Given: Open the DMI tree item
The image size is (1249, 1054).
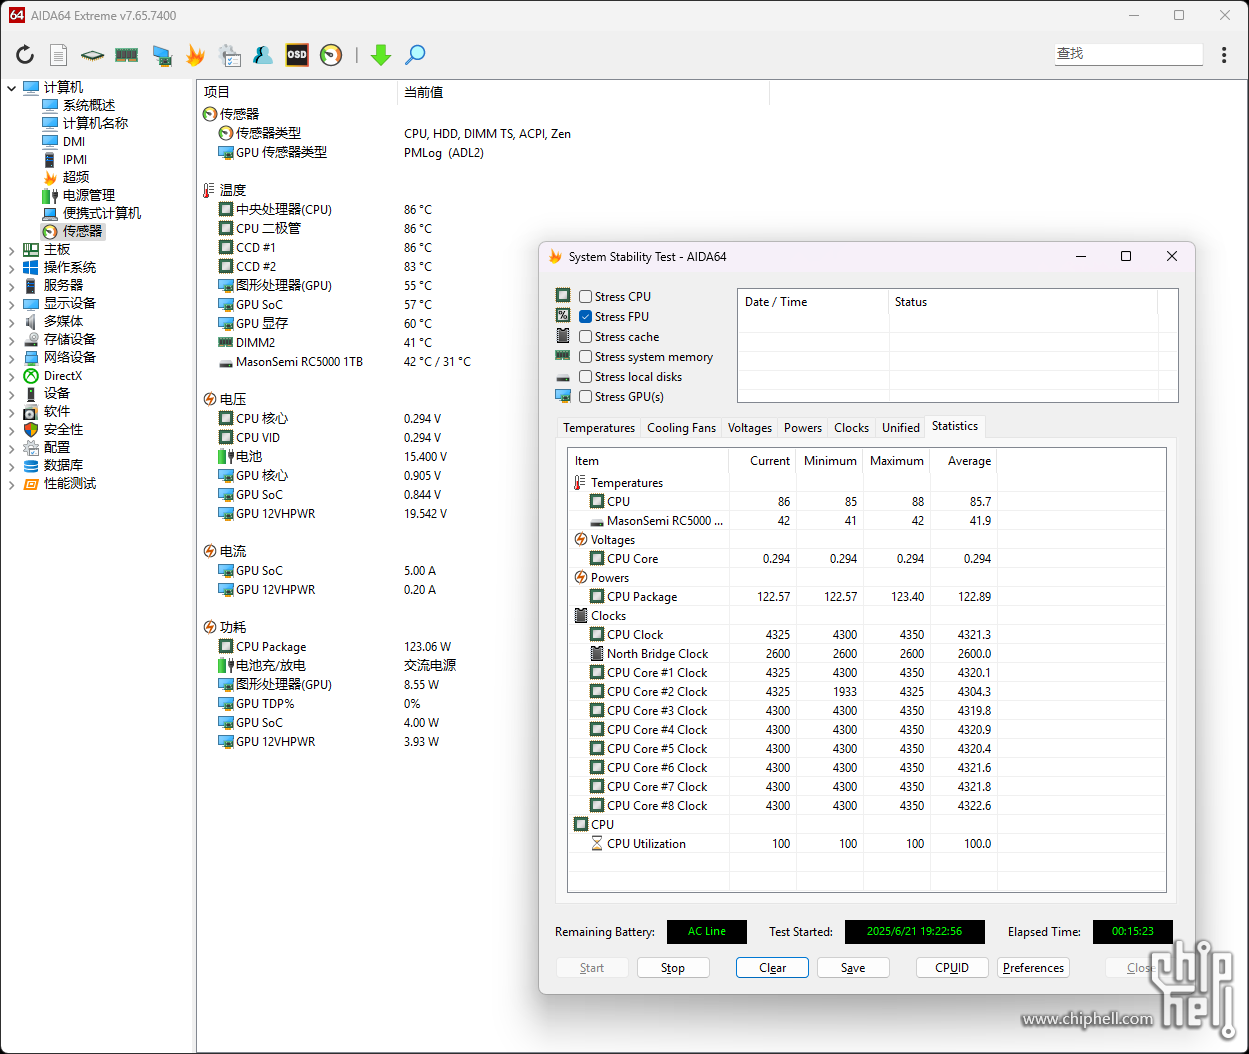Looking at the screenshot, I should [74, 141].
